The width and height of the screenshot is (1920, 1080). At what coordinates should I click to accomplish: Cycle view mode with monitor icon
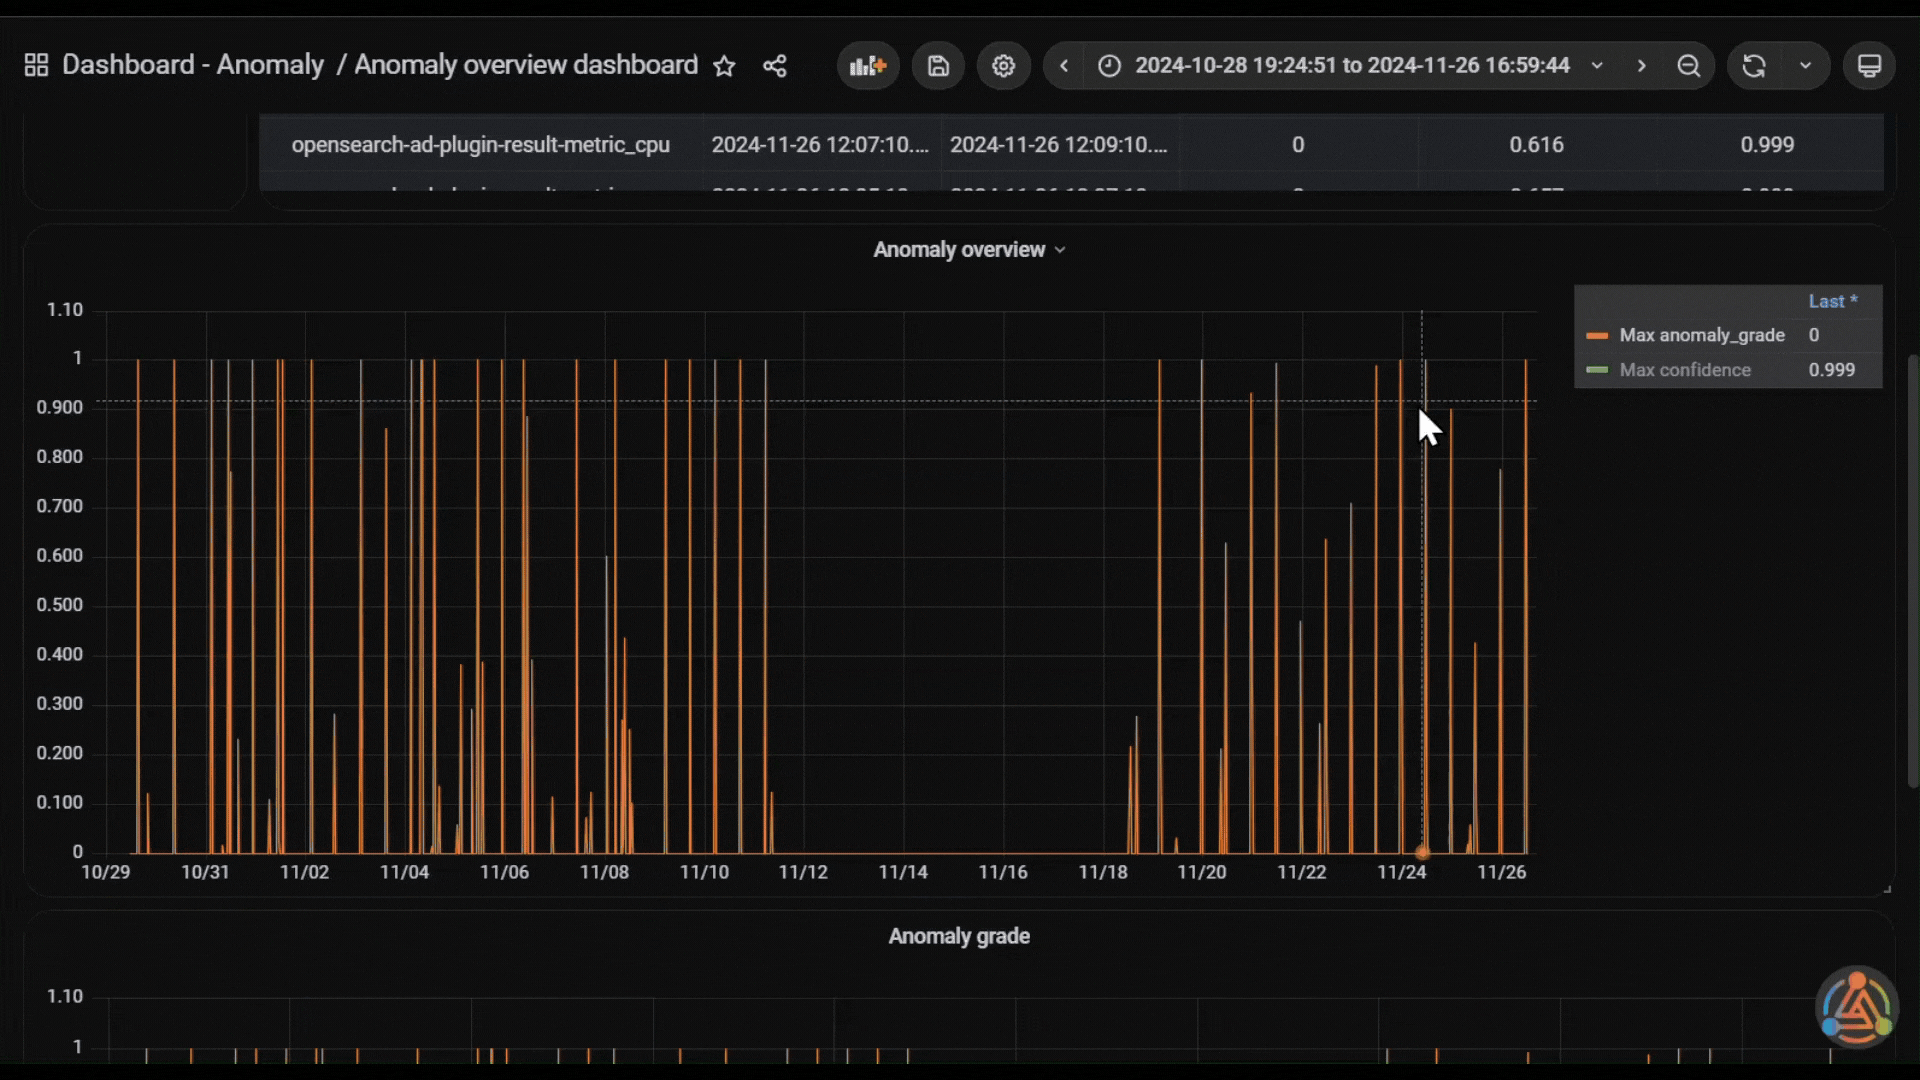click(x=1869, y=66)
